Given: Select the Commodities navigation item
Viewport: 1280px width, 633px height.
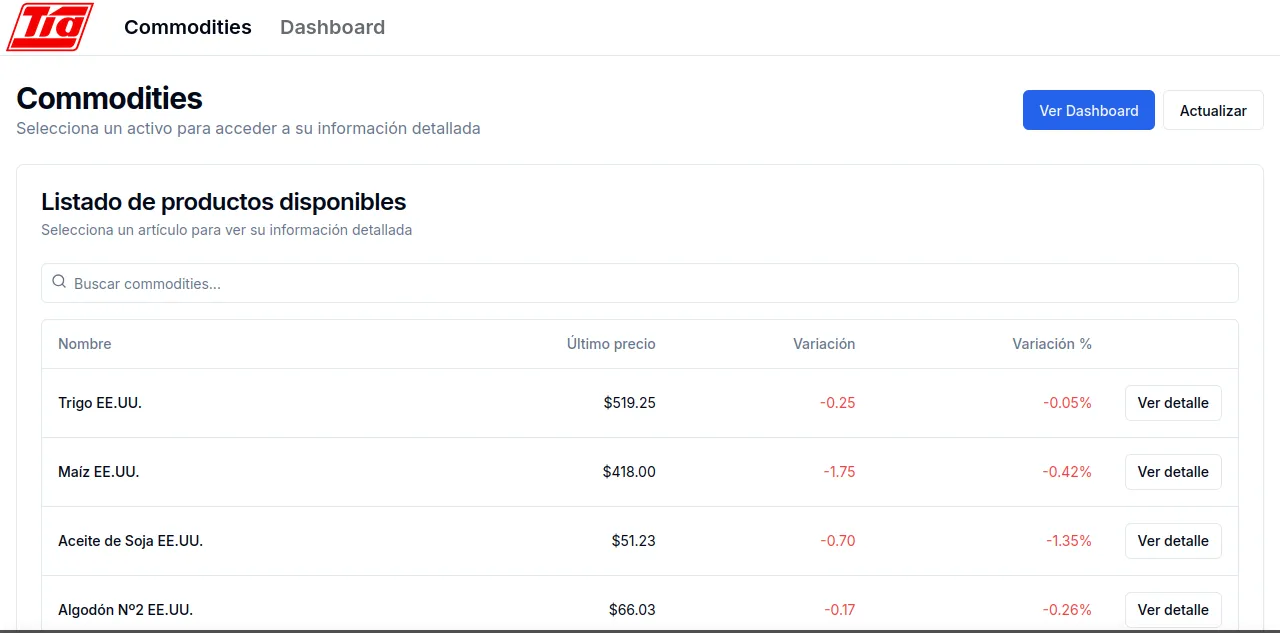Looking at the screenshot, I should (x=187, y=27).
